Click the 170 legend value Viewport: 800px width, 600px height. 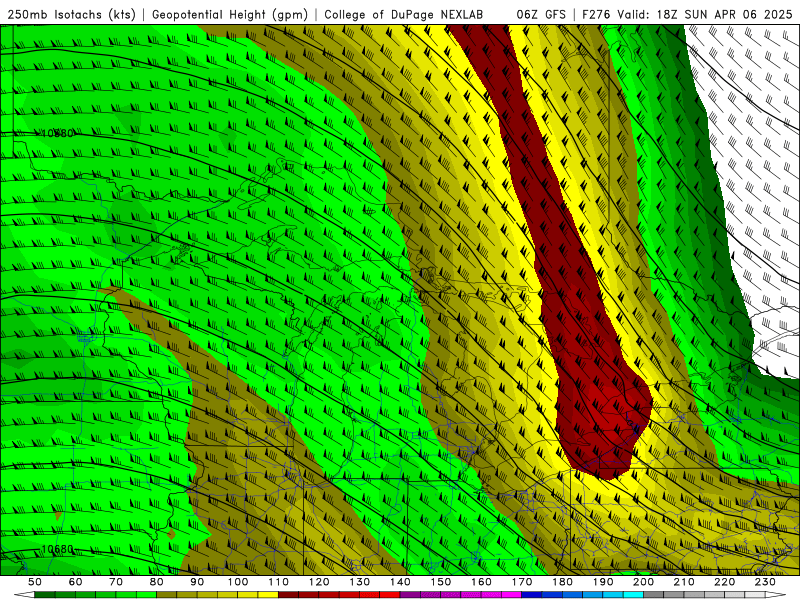(x=522, y=582)
